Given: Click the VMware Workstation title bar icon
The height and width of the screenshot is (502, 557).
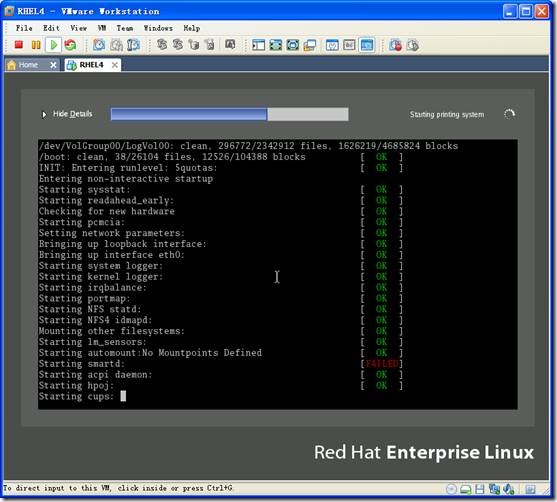Looking at the screenshot, I should (x=9, y=11).
